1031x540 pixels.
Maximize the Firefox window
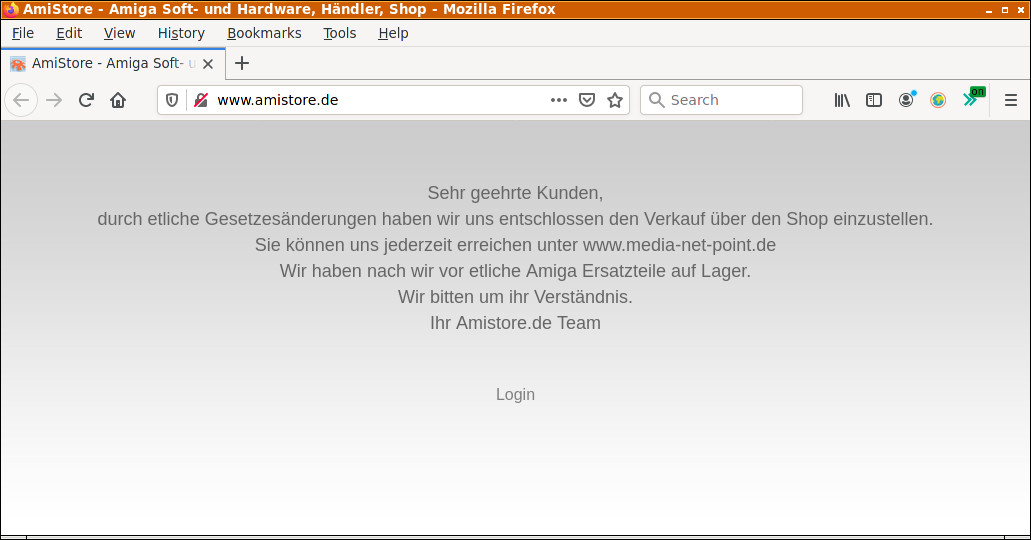(1005, 10)
